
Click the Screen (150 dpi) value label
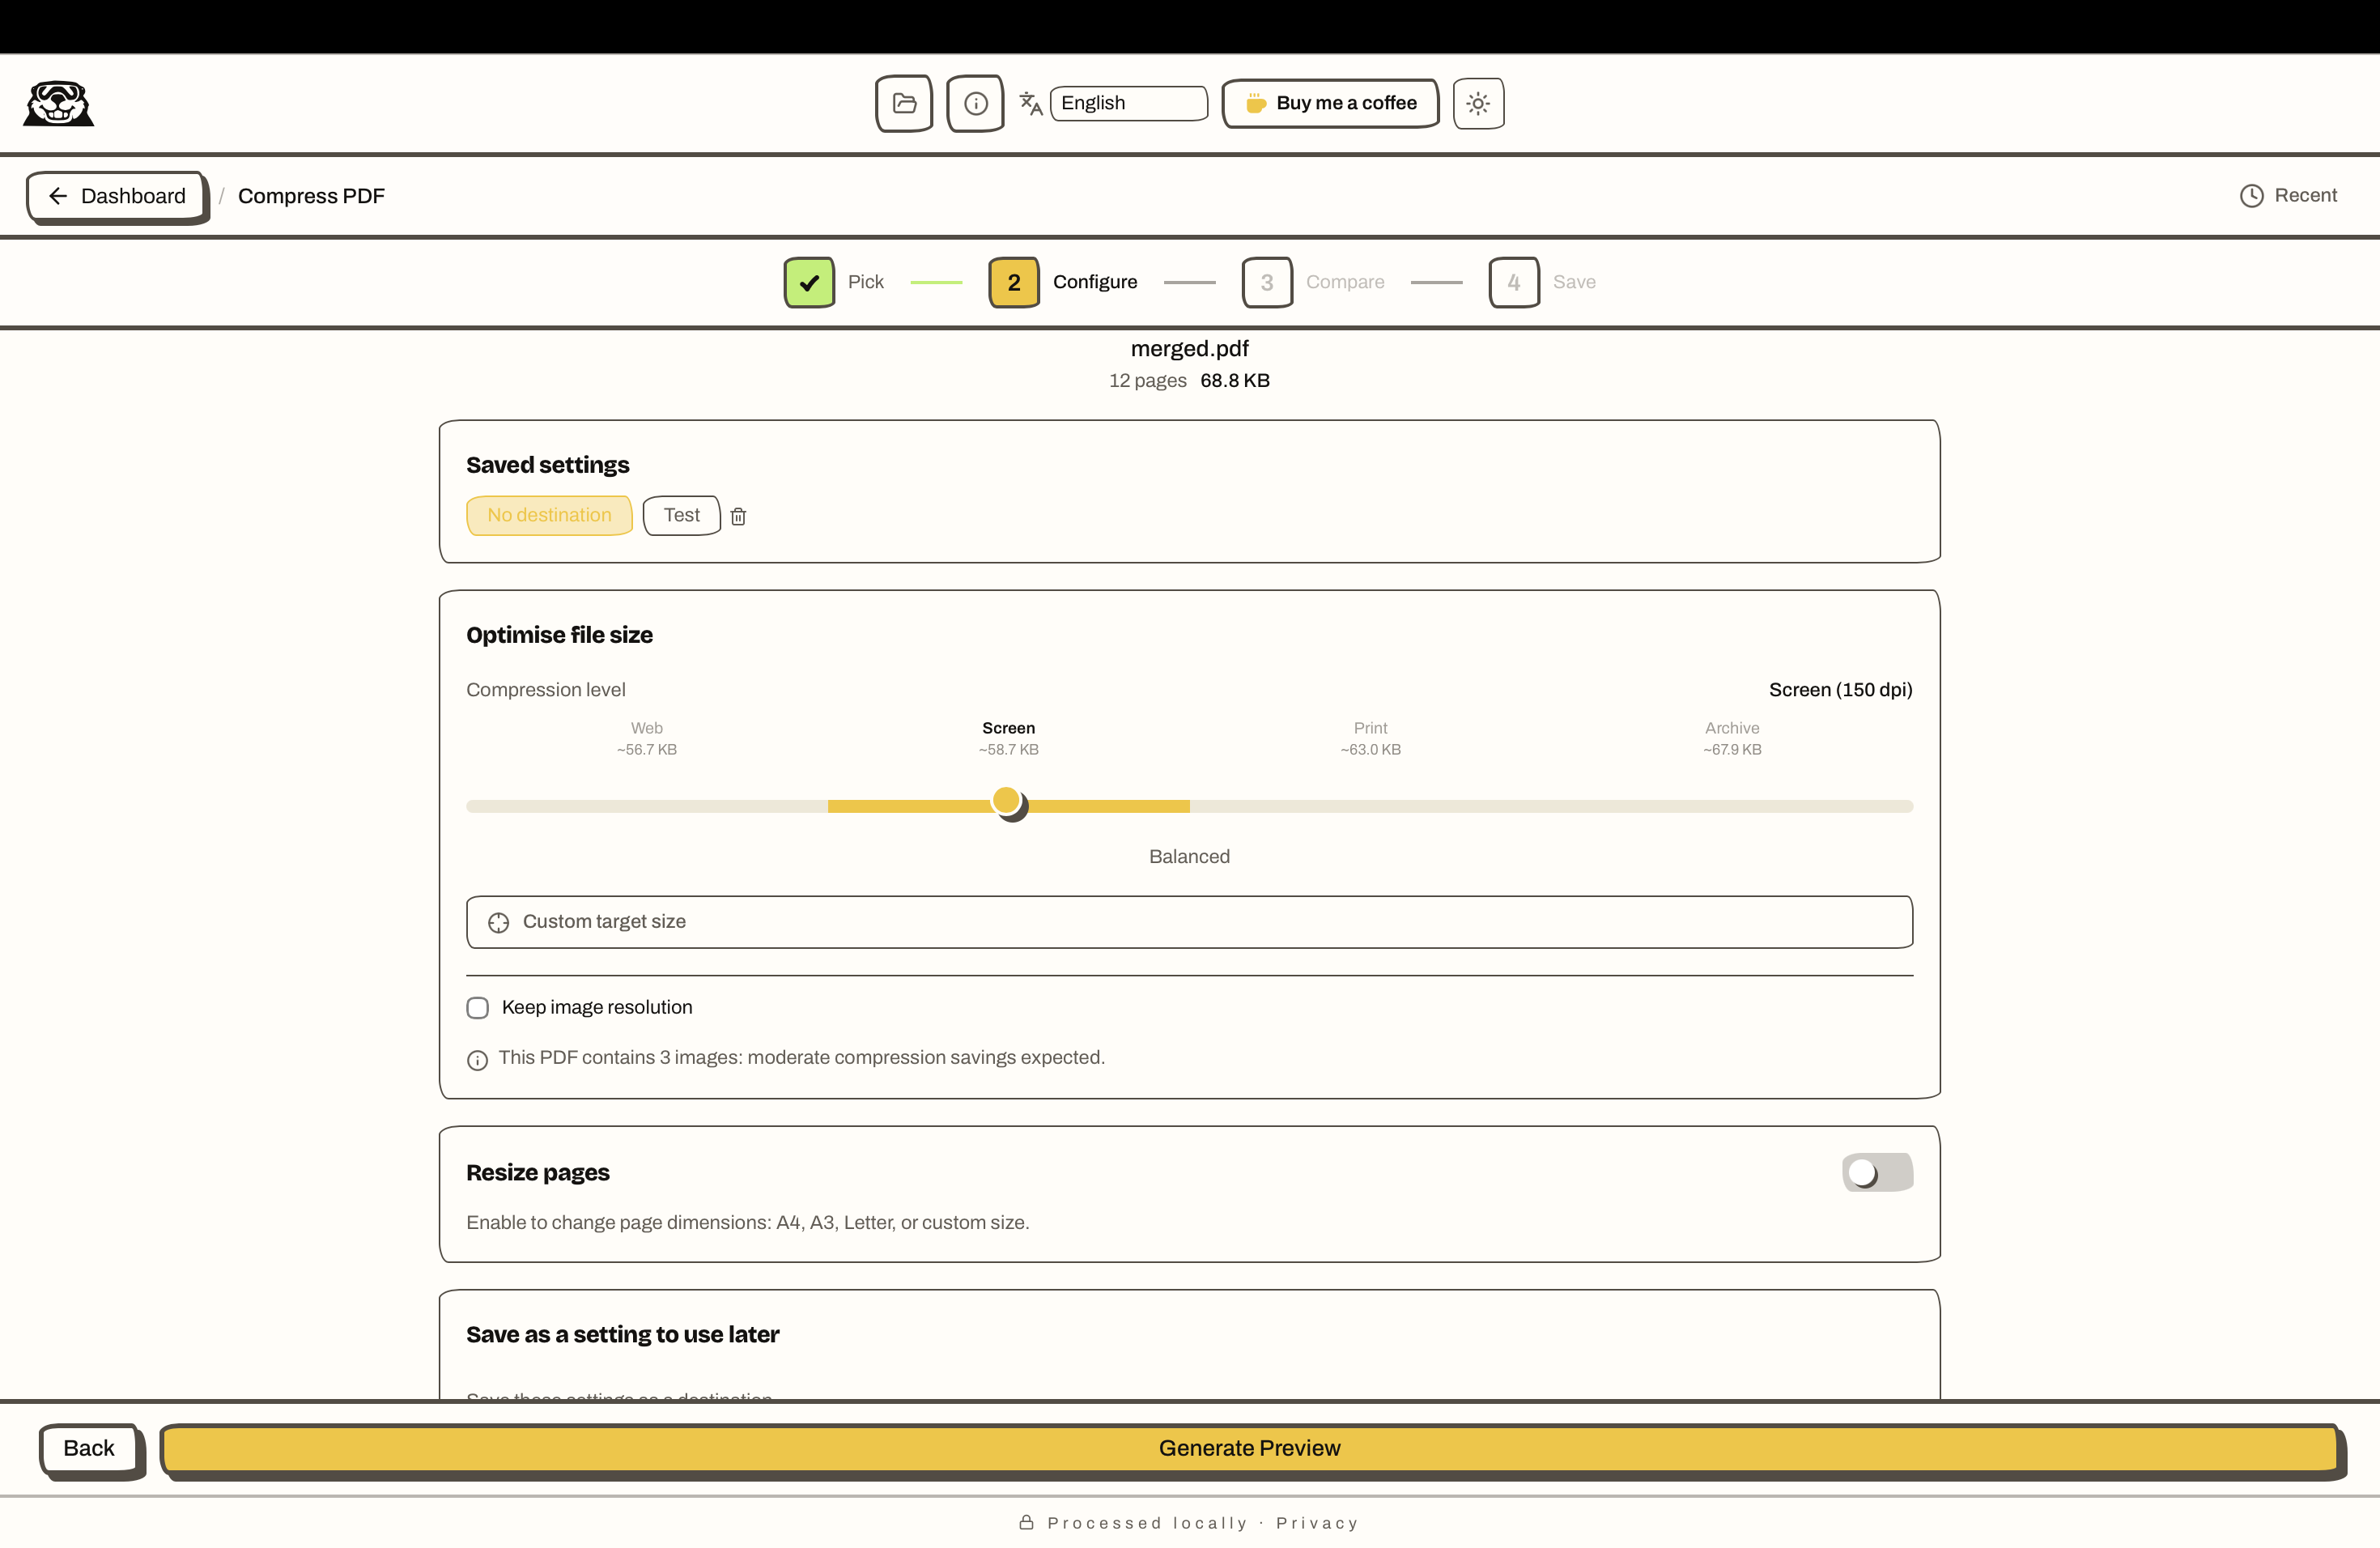tap(1840, 690)
